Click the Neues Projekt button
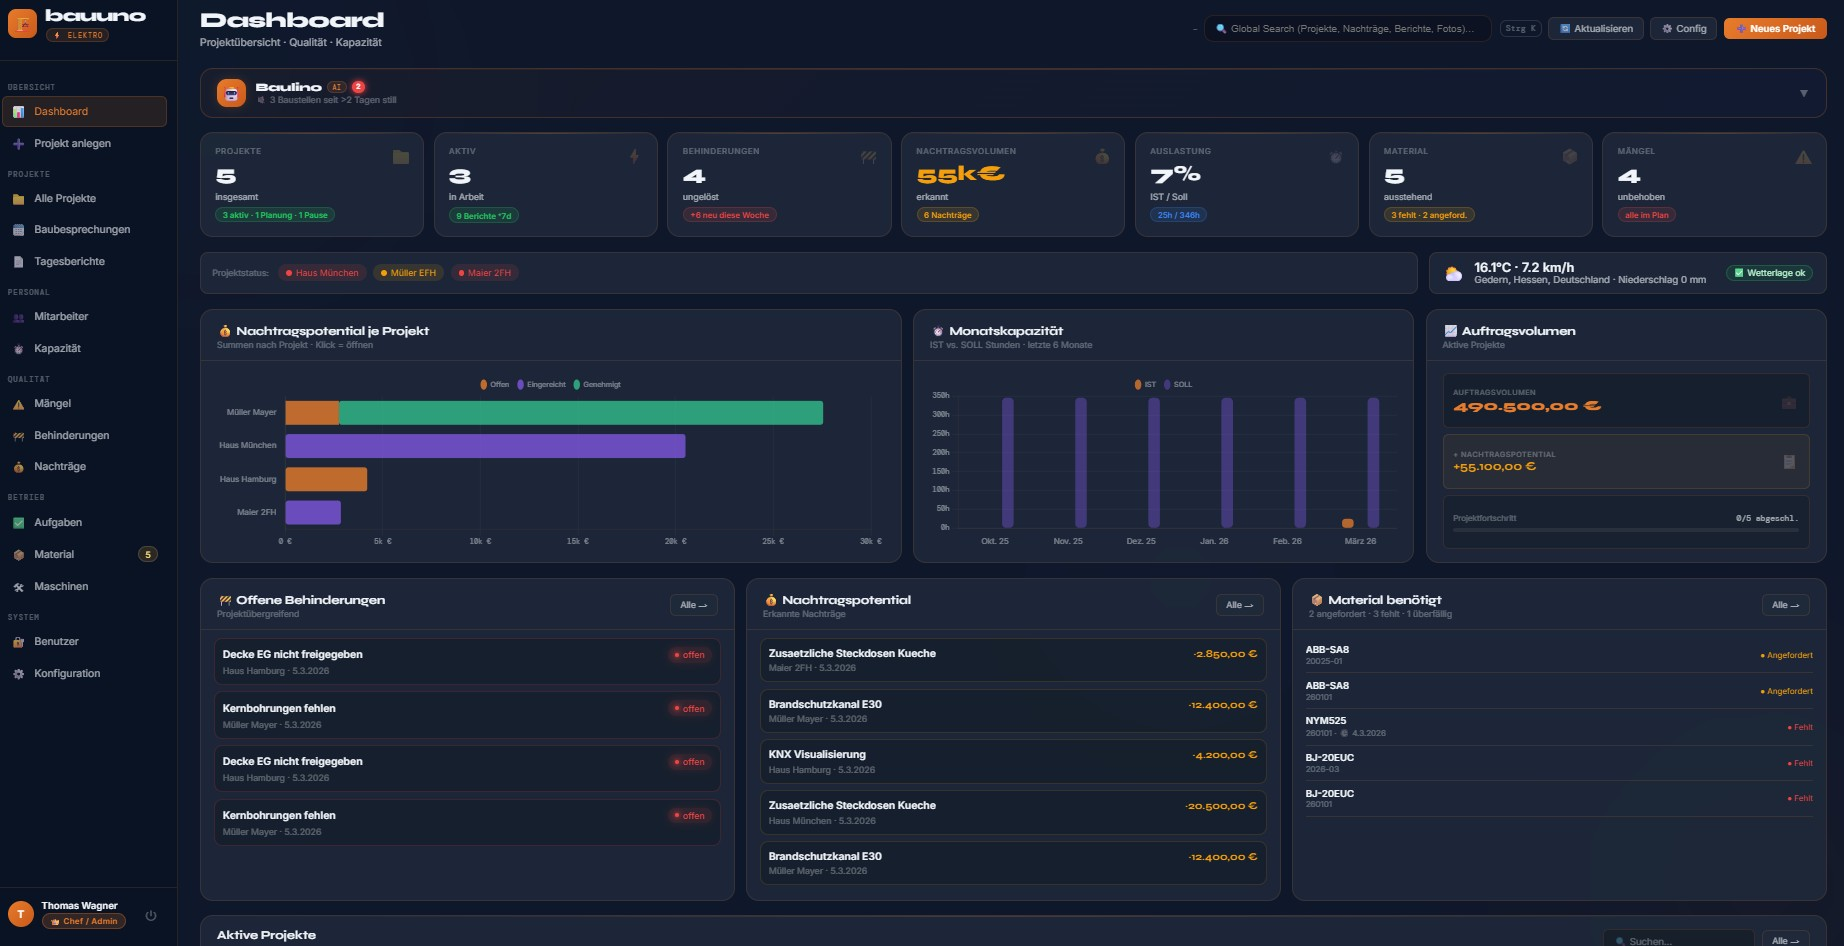Viewport: 1844px width, 946px height. (1776, 28)
